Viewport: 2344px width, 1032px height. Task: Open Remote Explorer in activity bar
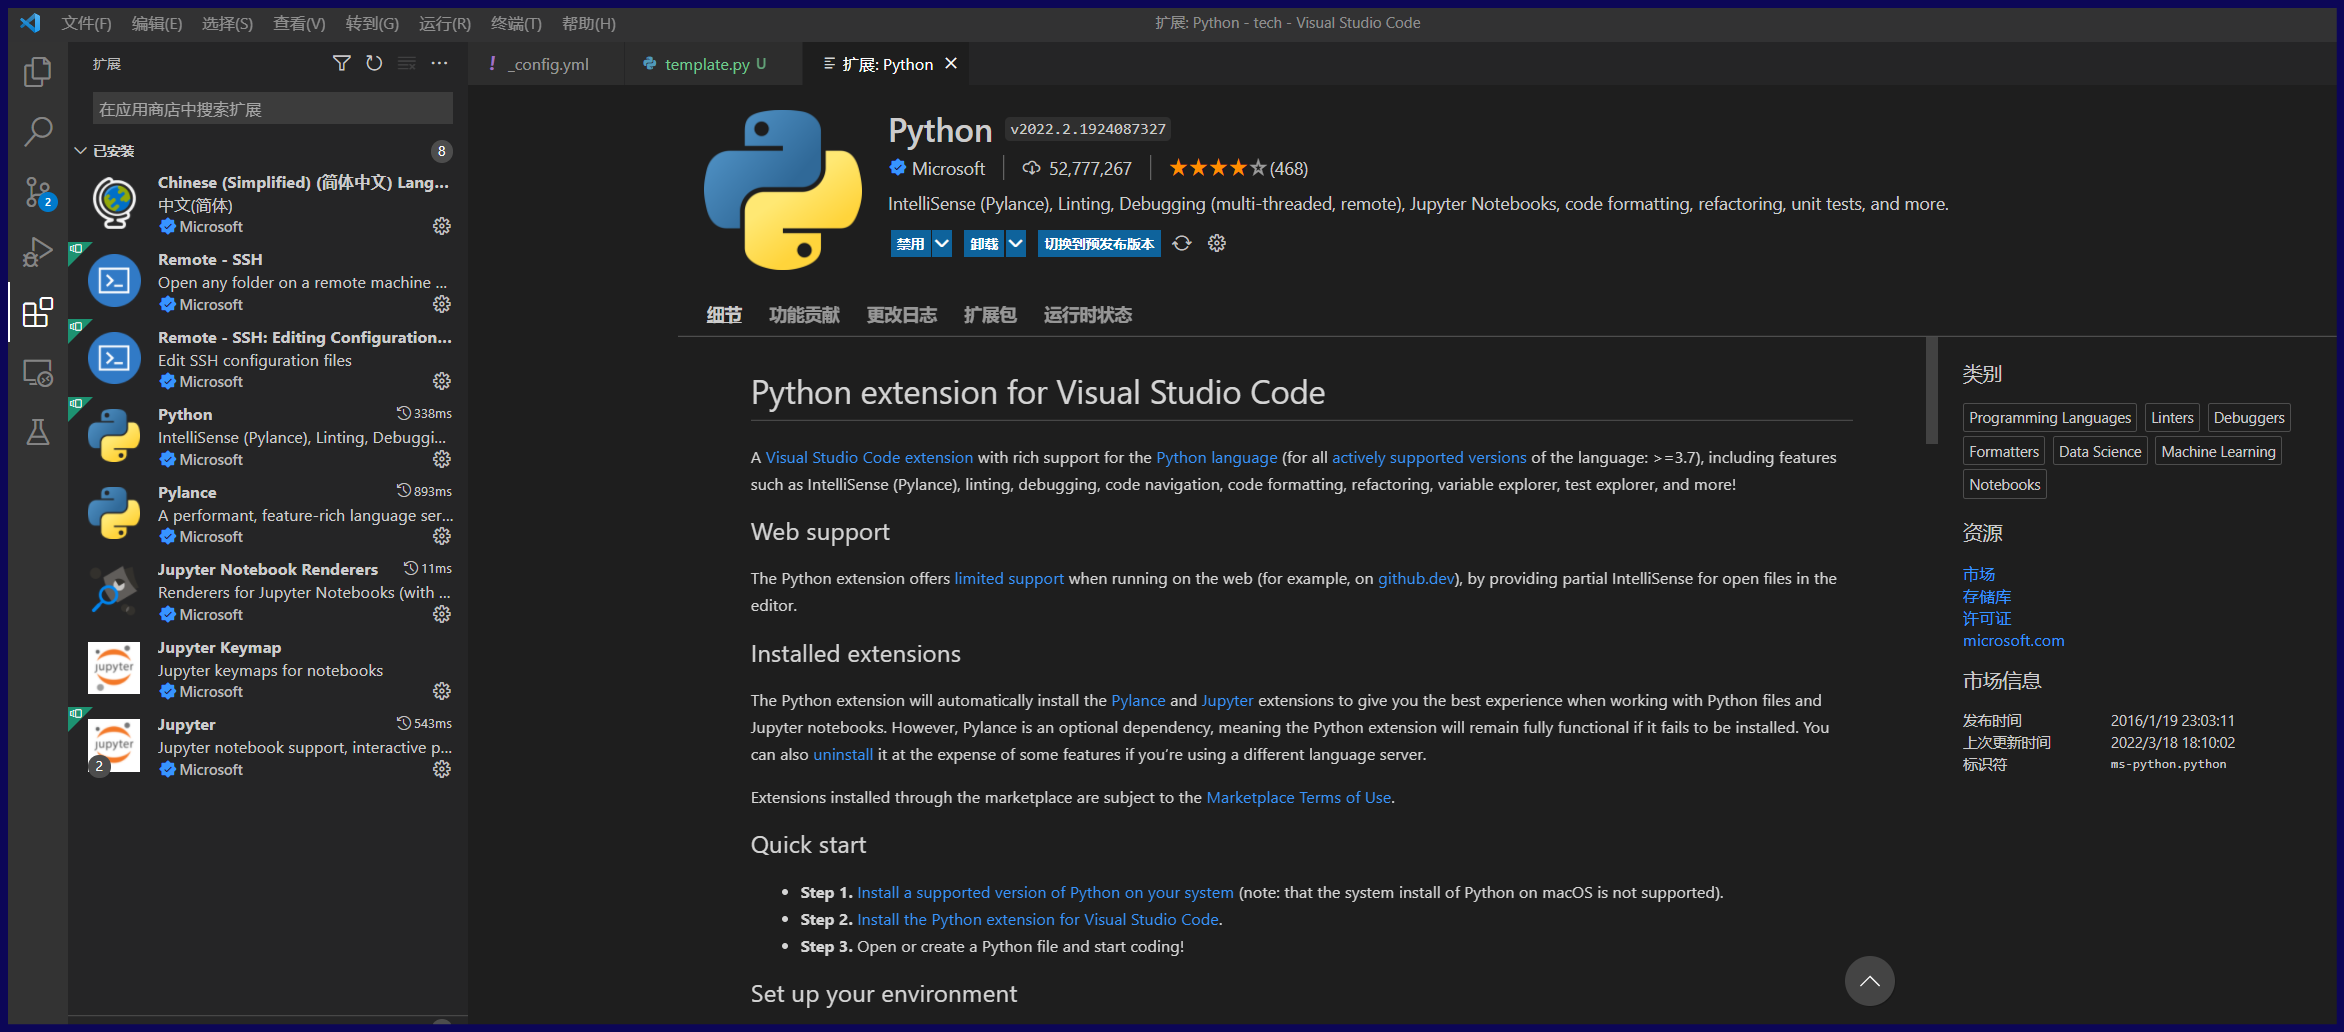[37, 373]
